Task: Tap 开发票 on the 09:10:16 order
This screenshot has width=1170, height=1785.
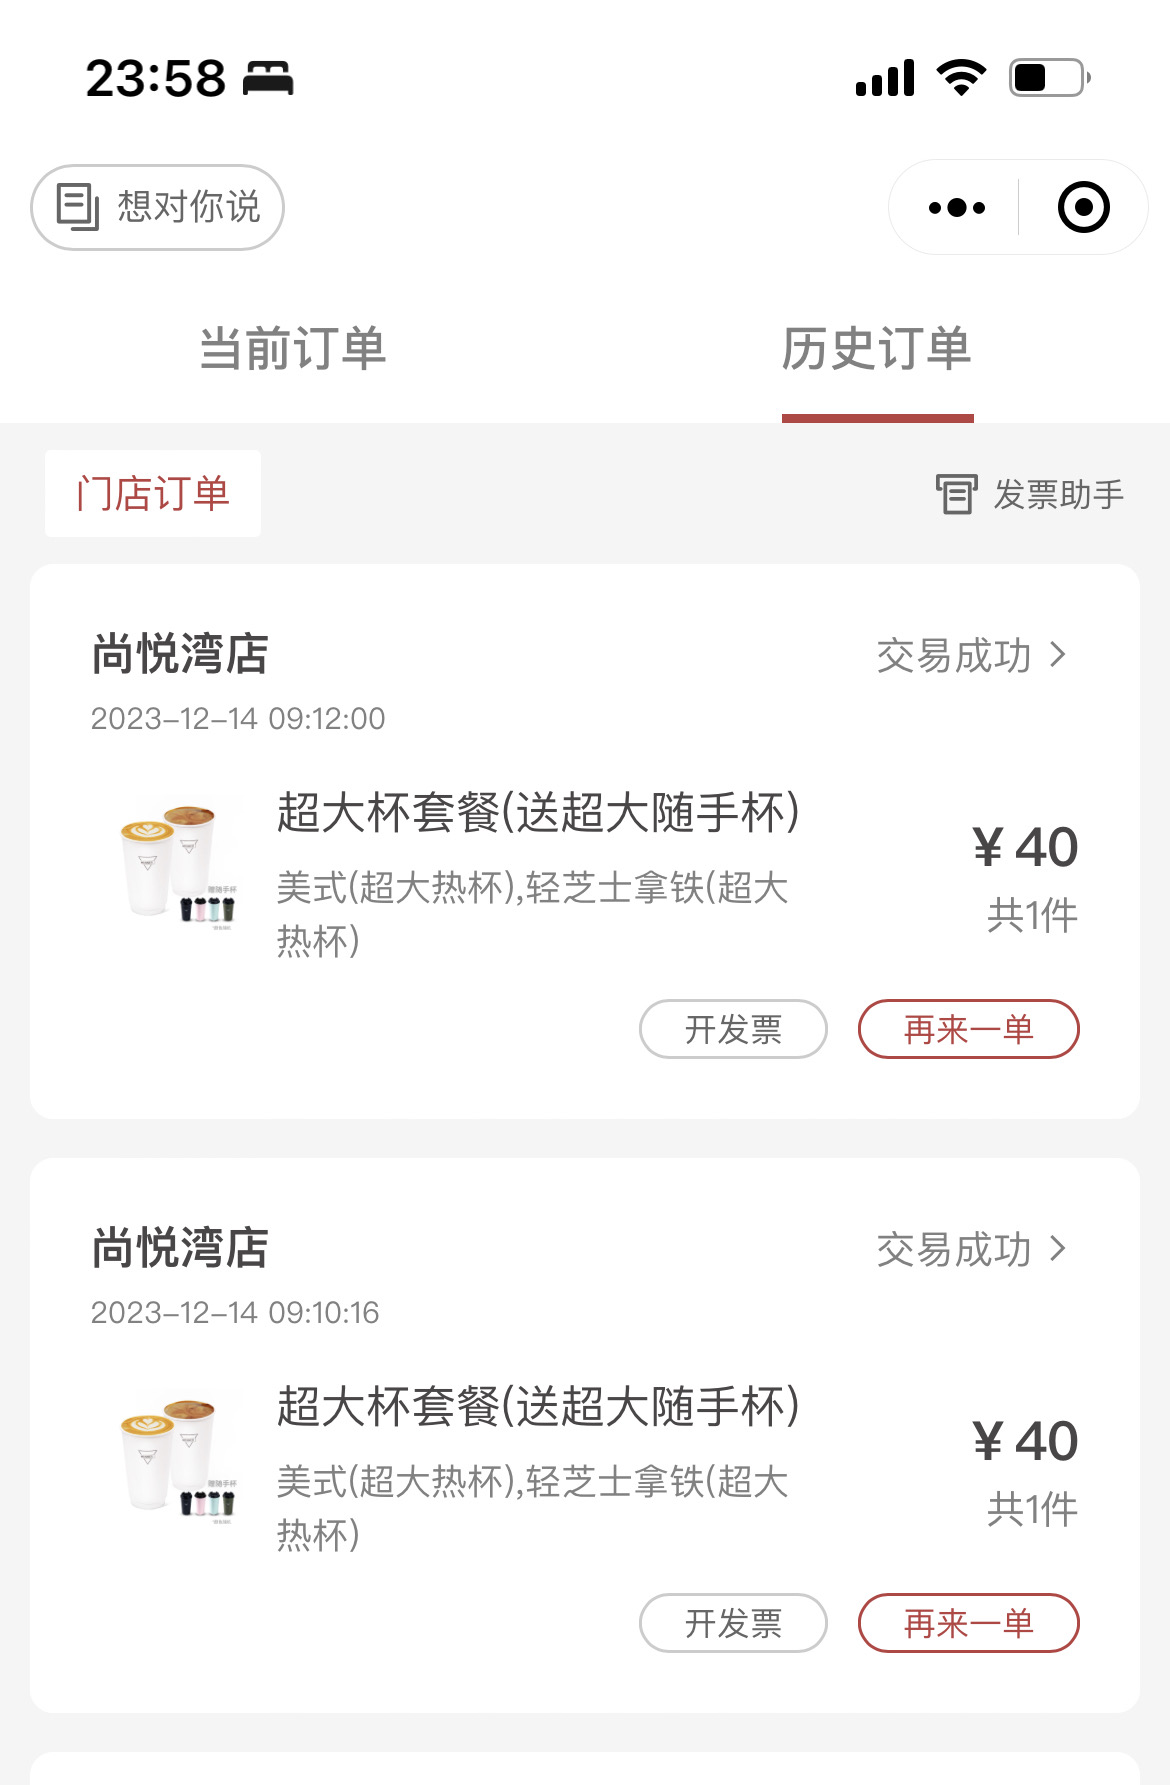Action: click(733, 1623)
